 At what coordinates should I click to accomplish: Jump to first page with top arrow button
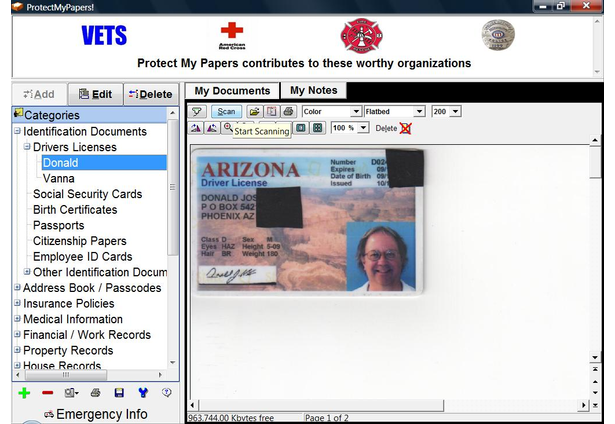click(x=595, y=369)
